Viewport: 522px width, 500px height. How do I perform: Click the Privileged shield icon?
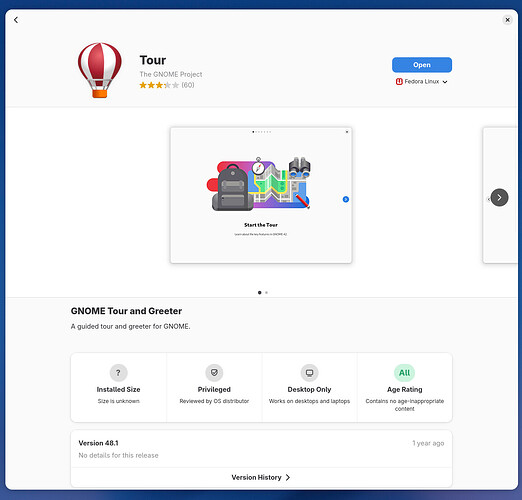click(x=214, y=373)
